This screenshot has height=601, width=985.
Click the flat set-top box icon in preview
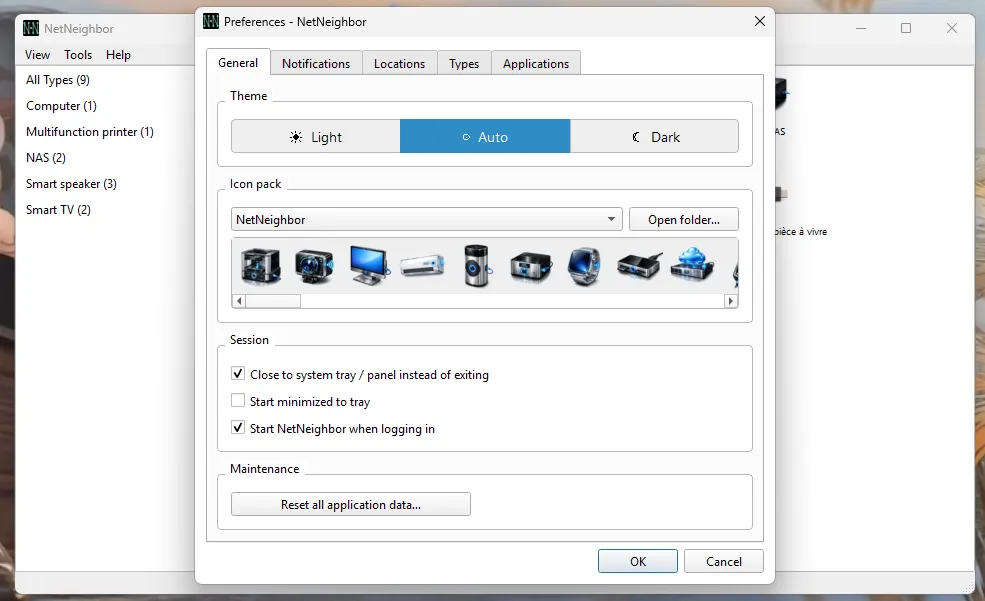pyautogui.click(x=639, y=266)
